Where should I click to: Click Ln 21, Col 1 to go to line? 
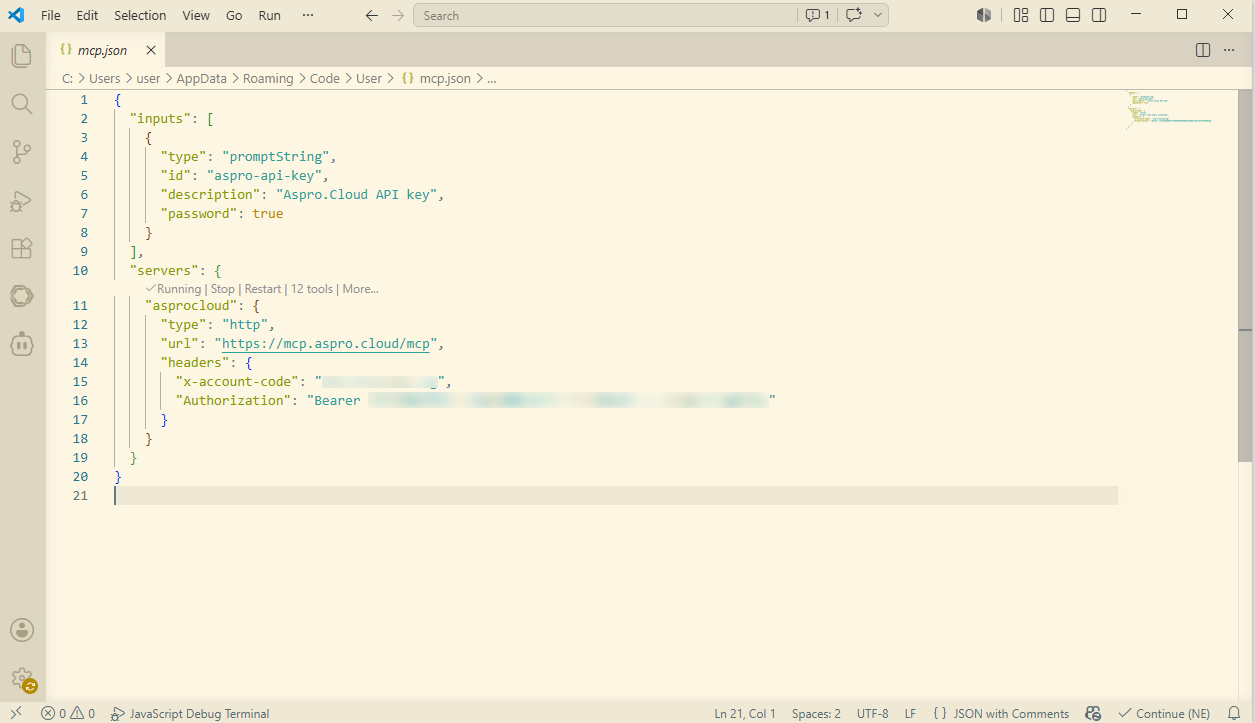[745, 713]
